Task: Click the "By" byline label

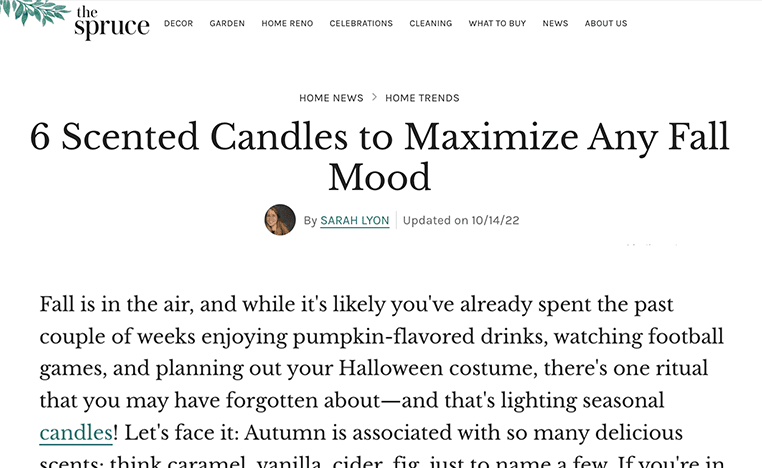Action: (x=310, y=221)
